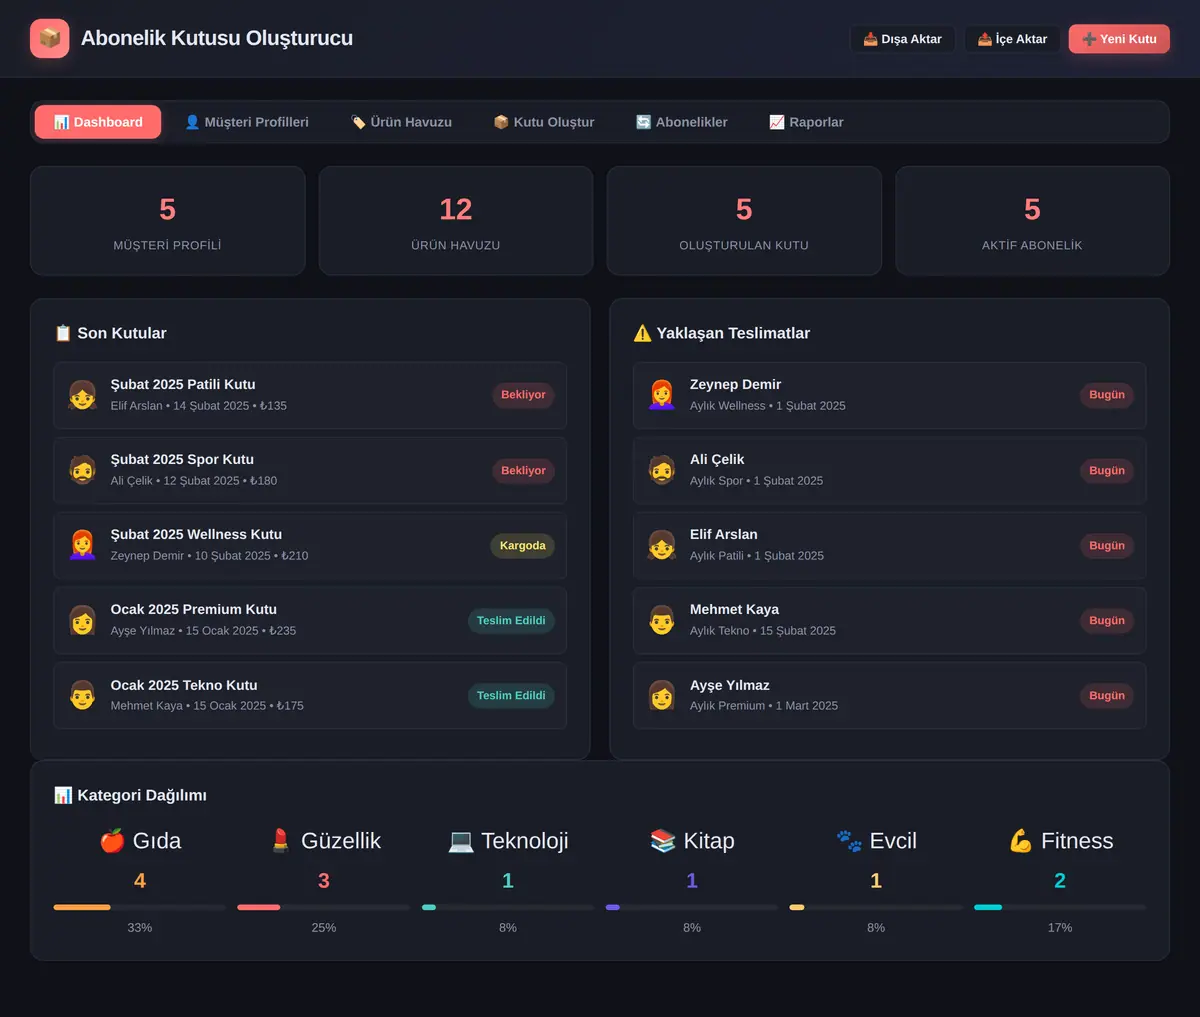Open the Aktif Abonelik stat card

point(1032,221)
